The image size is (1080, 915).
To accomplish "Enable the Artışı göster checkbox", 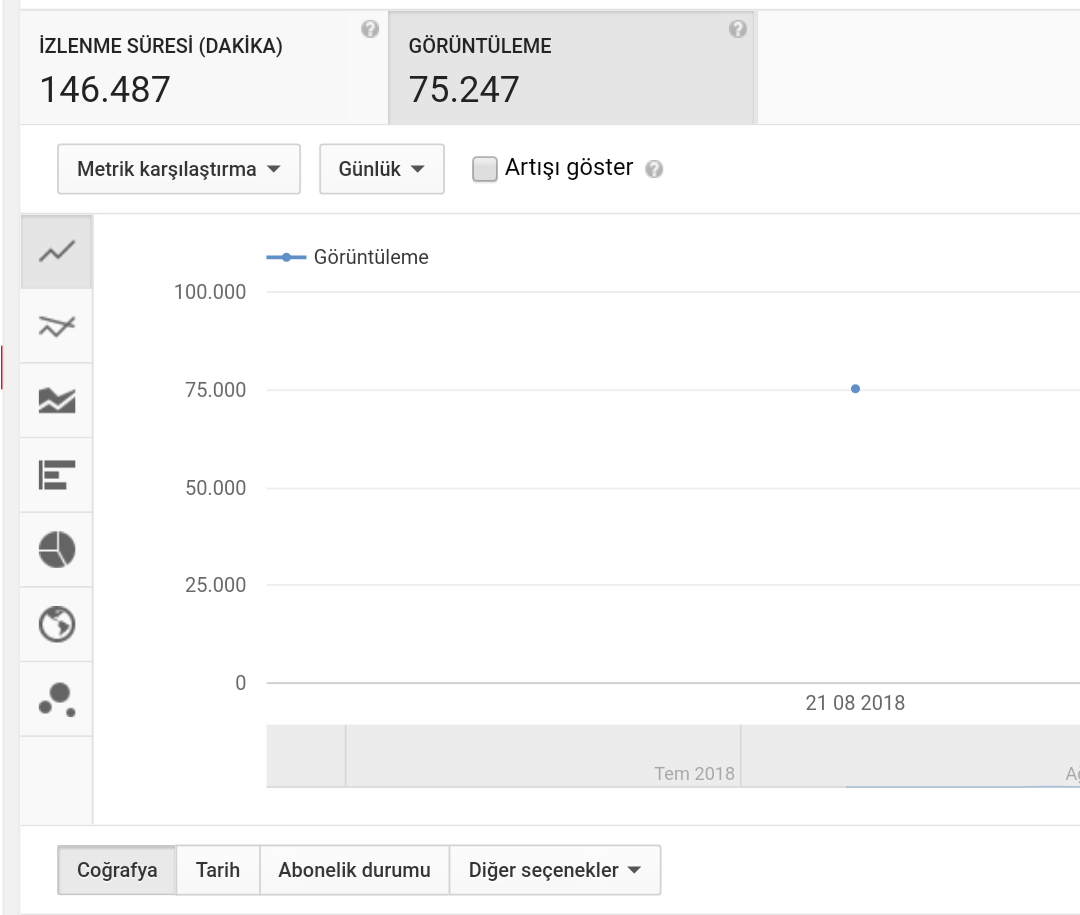I will (x=485, y=169).
